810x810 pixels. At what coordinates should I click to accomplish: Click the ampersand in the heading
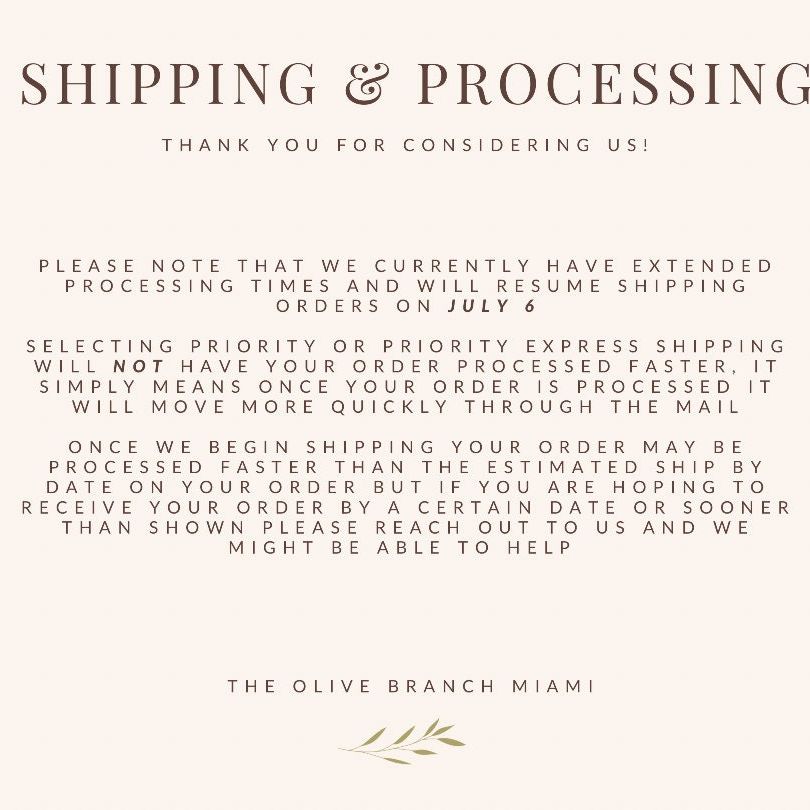pyautogui.click(x=367, y=83)
